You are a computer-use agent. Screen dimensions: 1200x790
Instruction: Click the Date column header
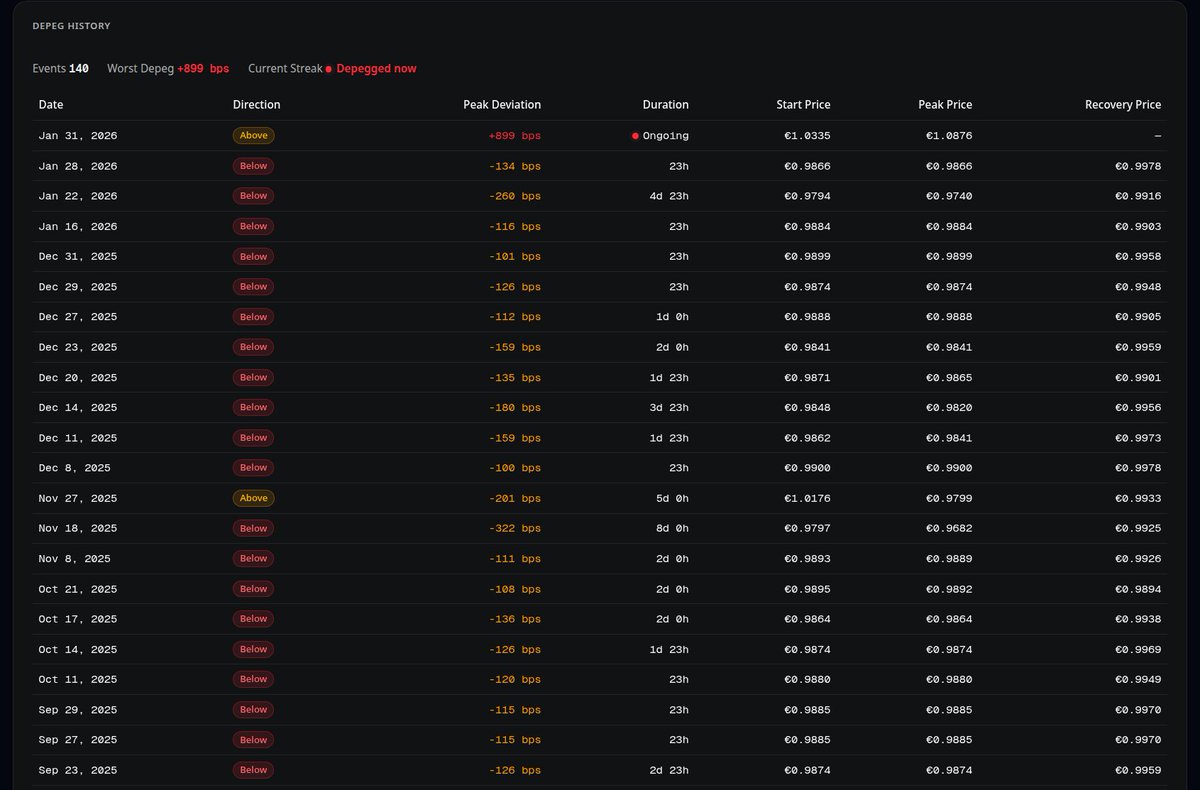coord(51,105)
